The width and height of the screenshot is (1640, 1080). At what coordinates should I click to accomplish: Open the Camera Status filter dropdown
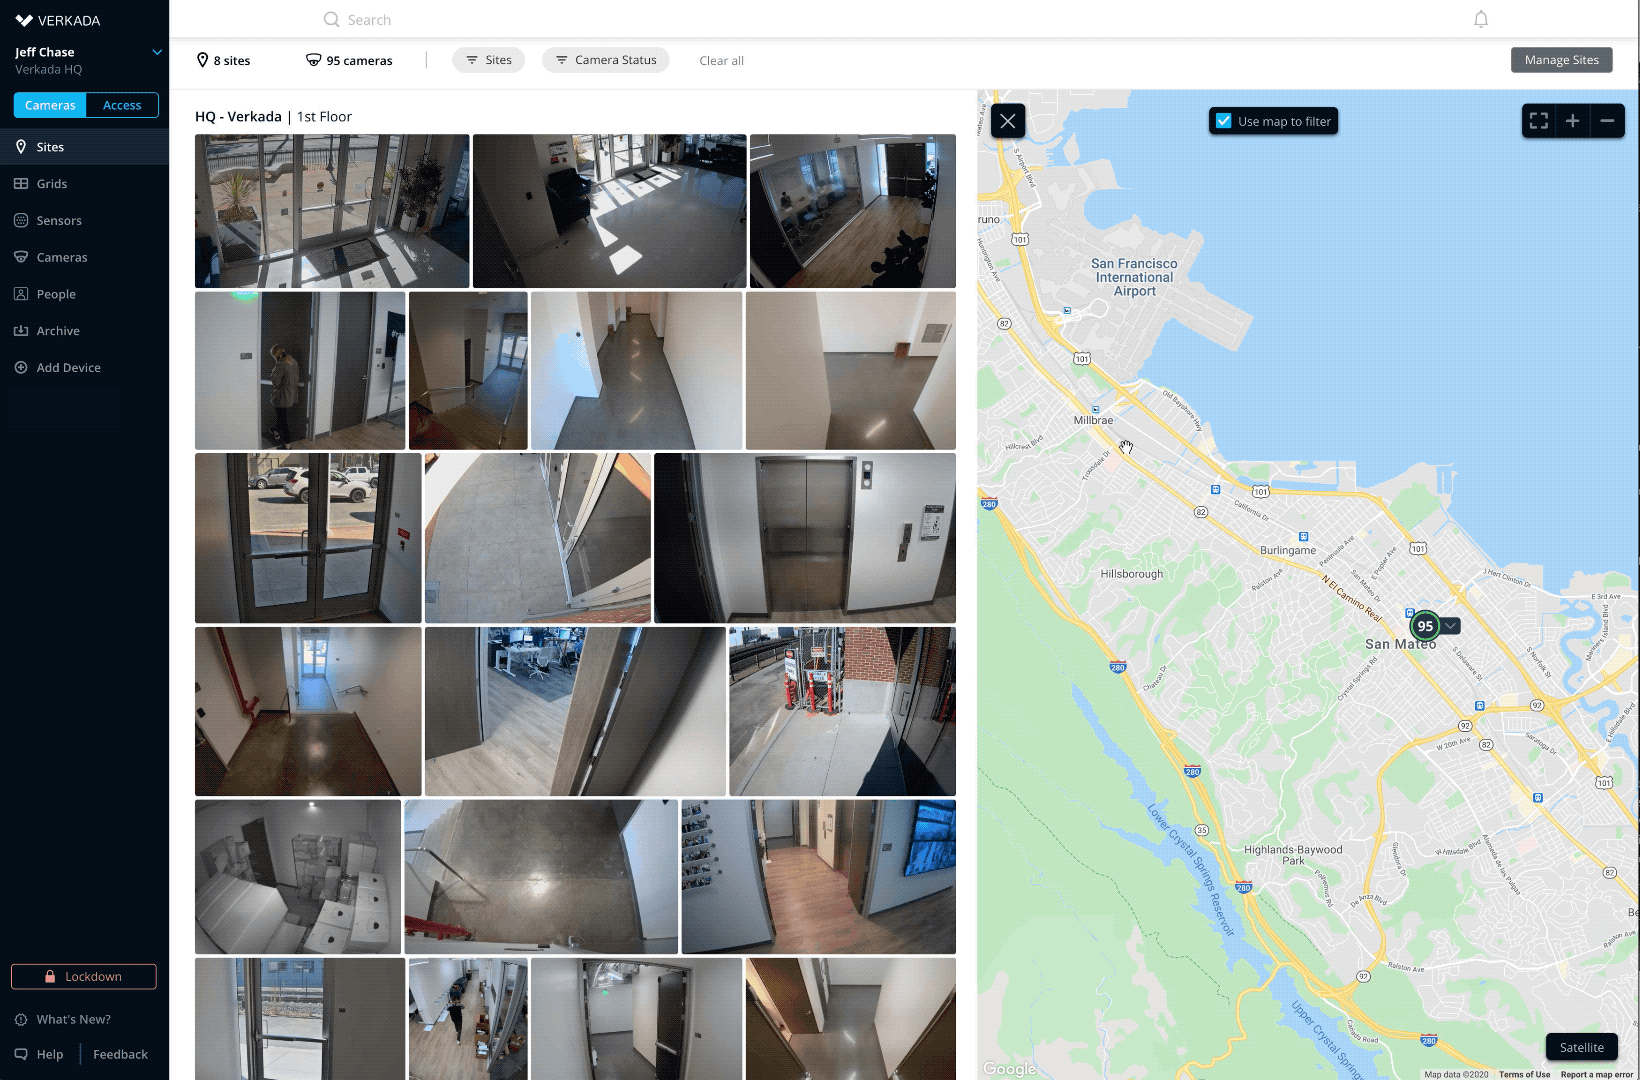605,60
